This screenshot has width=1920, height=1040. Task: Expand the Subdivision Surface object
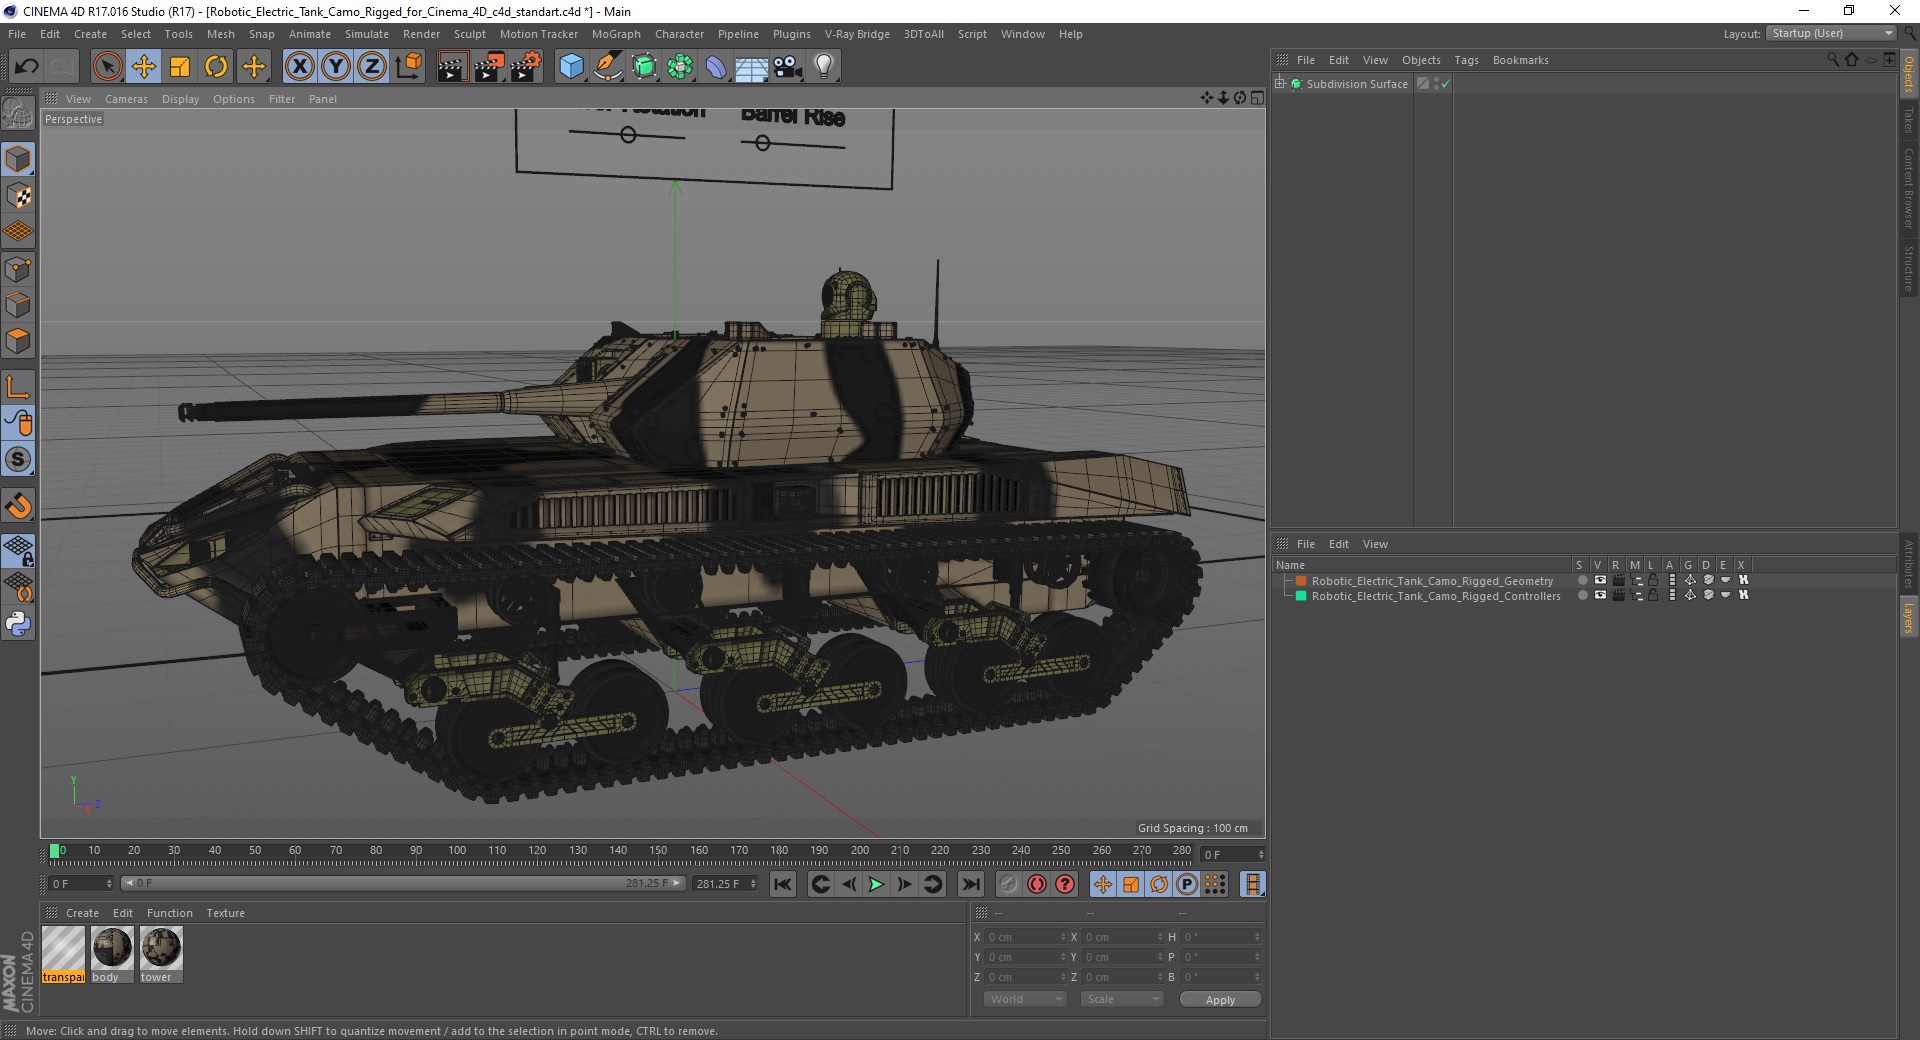point(1280,83)
